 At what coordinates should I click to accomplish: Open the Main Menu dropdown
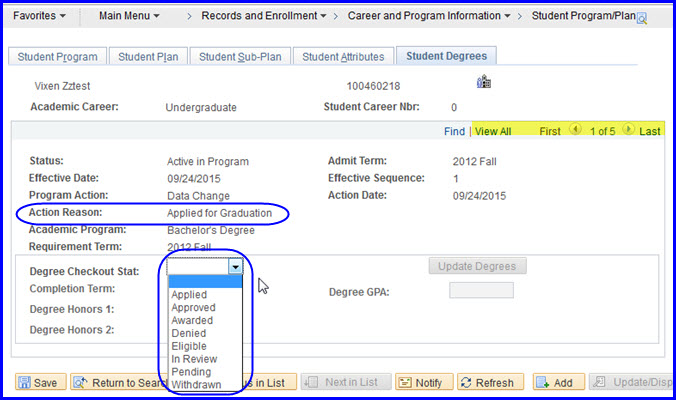tap(129, 16)
